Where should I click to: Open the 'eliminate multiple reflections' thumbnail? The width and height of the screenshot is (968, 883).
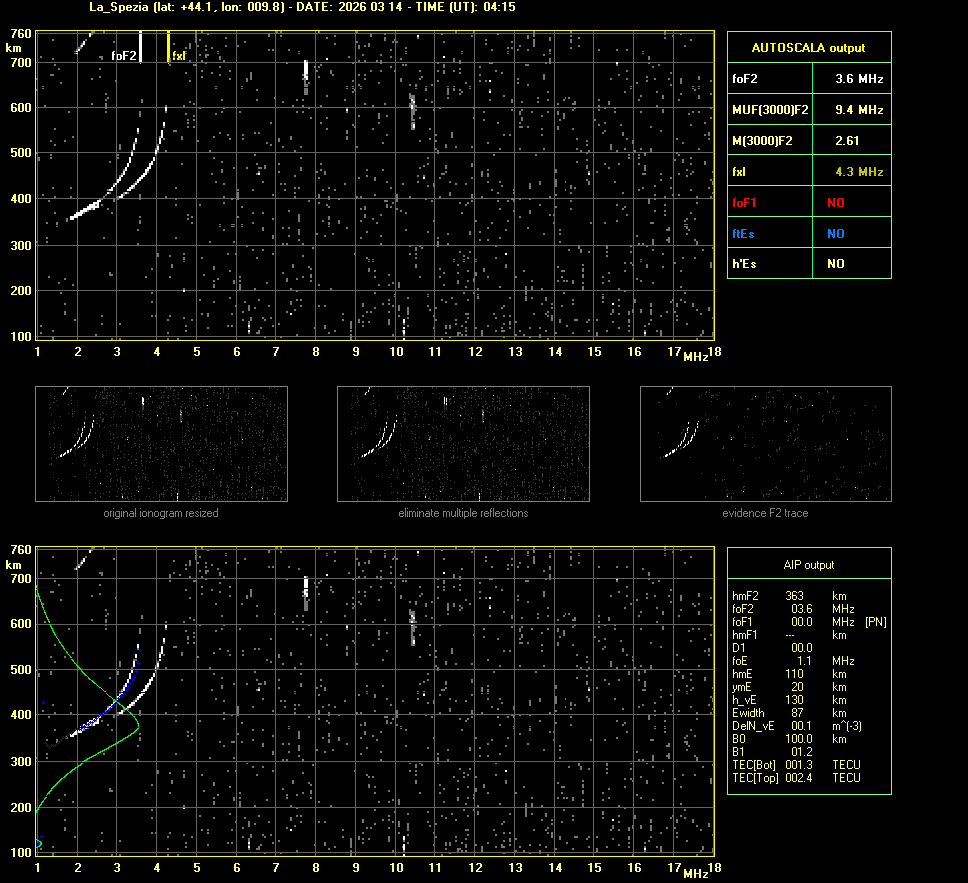coord(463,444)
